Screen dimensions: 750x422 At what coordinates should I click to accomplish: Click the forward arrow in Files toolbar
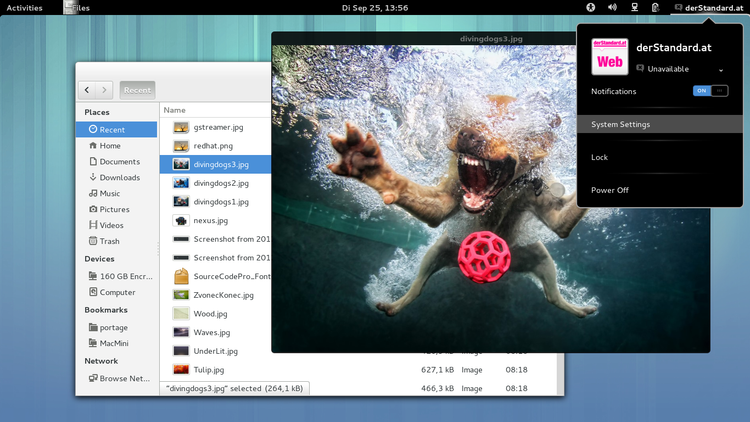tap(105, 90)
